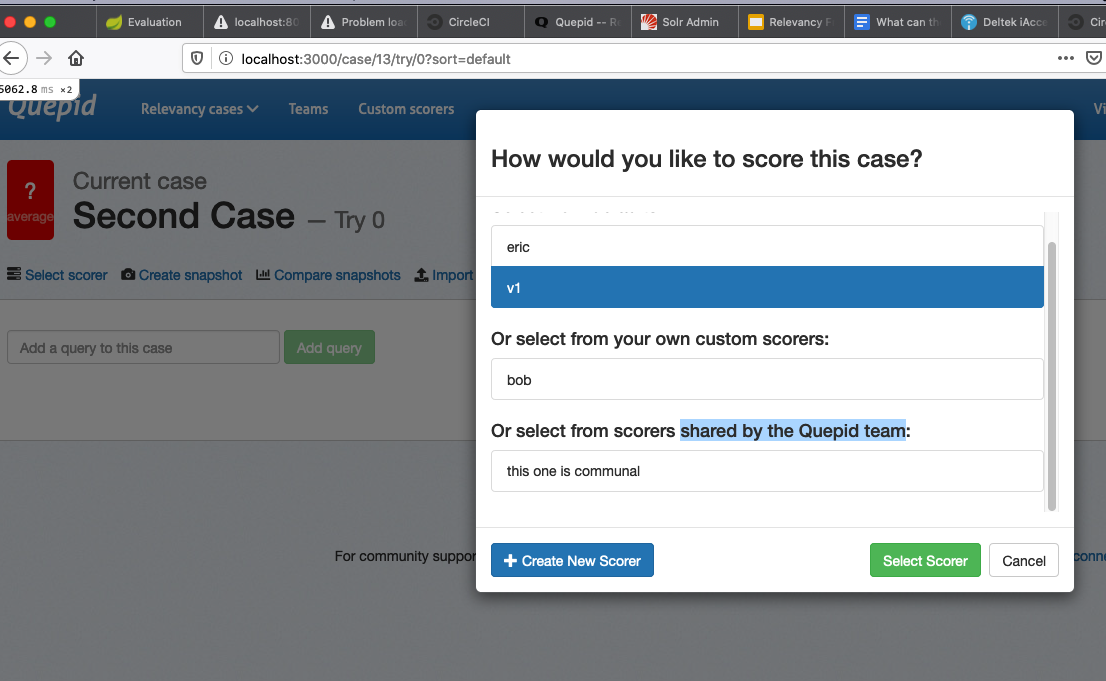Click the Create New Scorer button

tap(572, 560)
